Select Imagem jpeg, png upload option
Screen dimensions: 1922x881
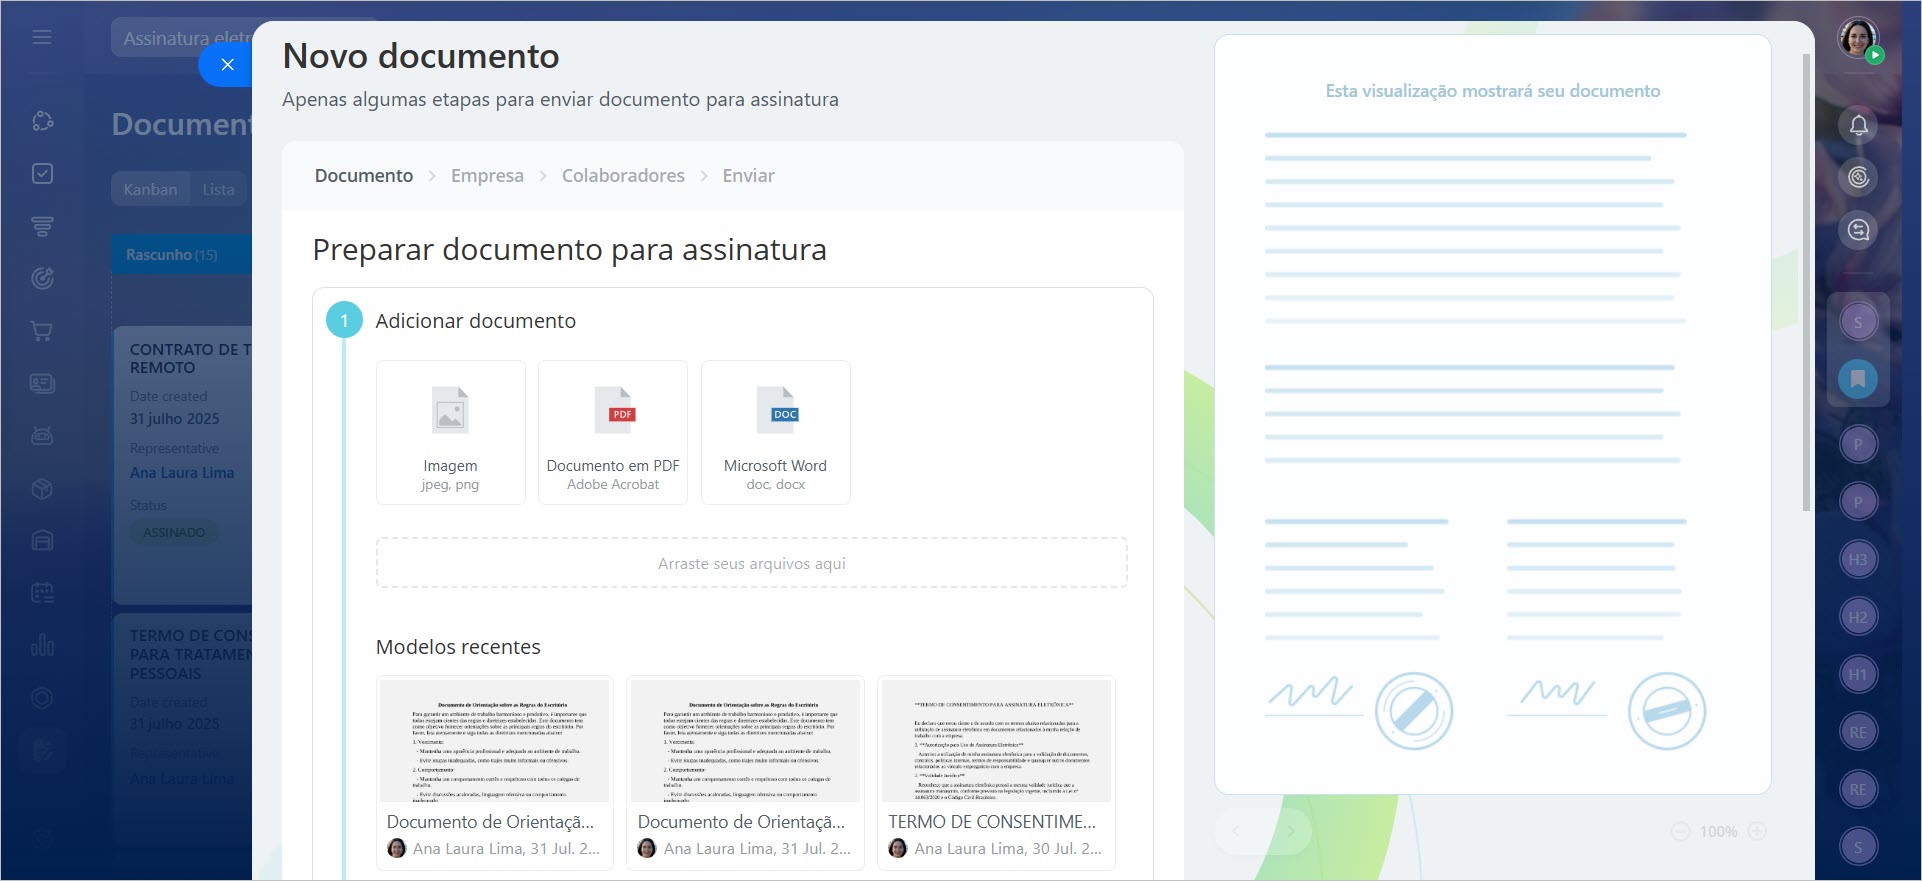[450, 432]
